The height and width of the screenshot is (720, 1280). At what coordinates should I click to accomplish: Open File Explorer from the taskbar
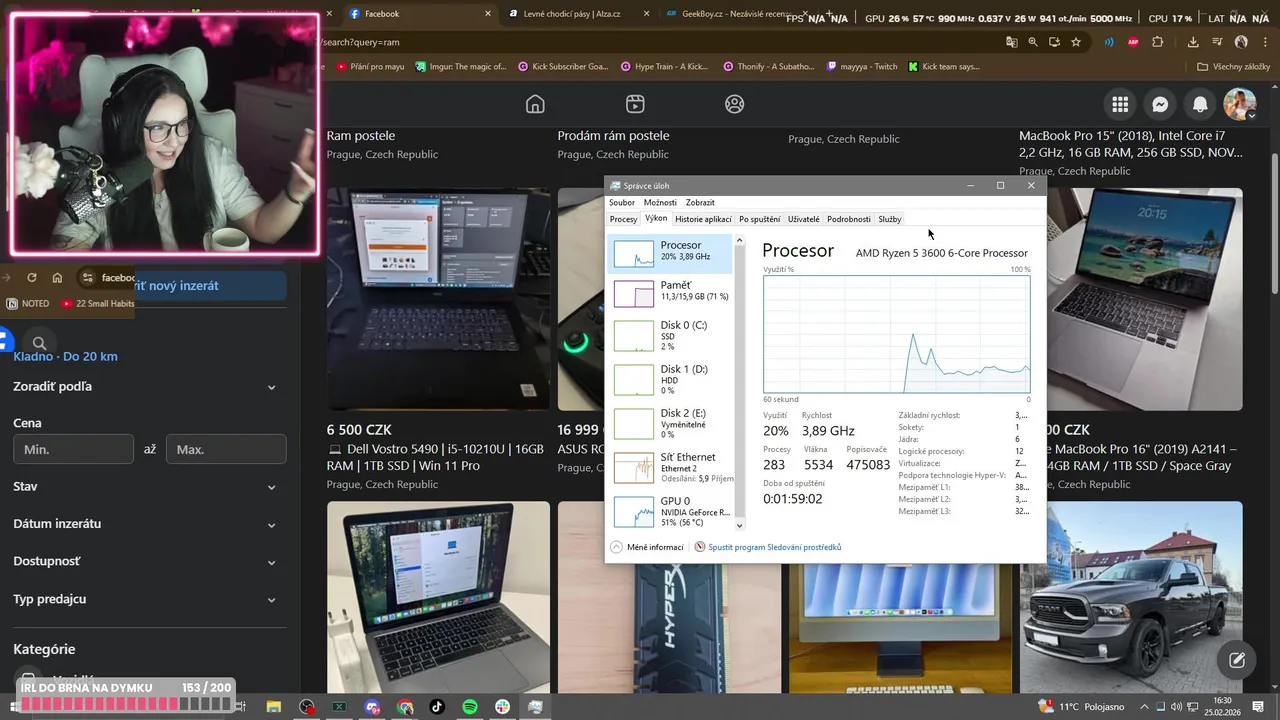(273, 706)
